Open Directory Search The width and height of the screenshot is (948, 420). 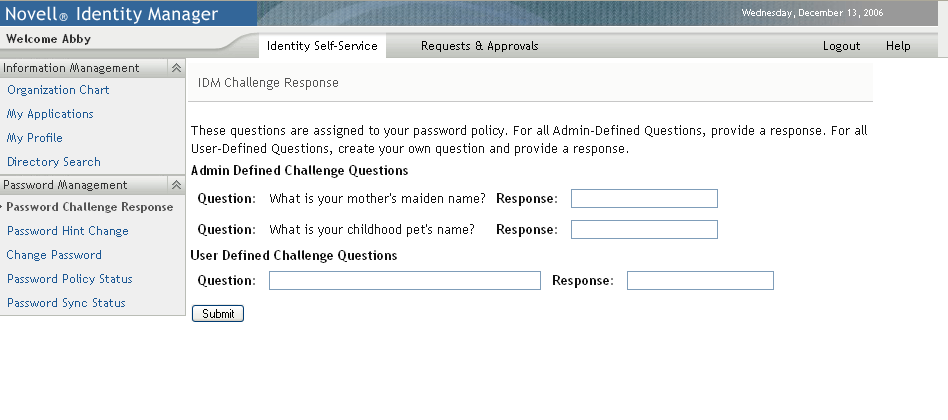54,162
